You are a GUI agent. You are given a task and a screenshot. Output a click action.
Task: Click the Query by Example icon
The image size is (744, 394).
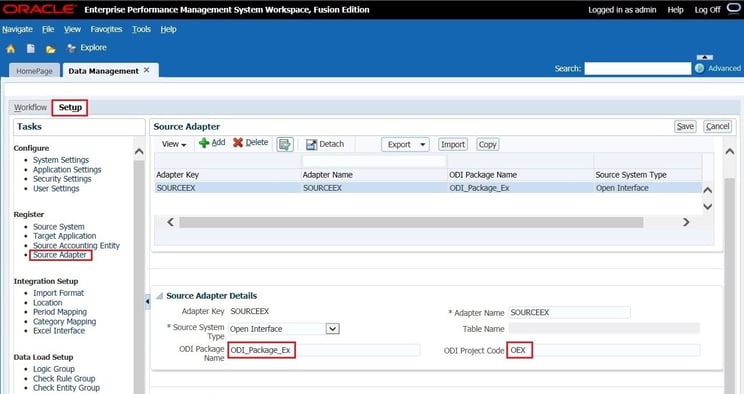point(285,144)
